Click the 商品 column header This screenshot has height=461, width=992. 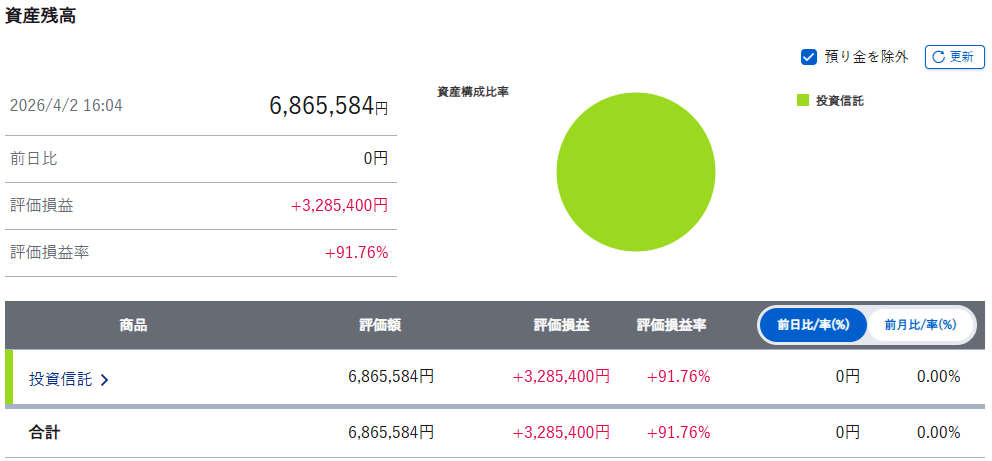[x=133, y=325]
